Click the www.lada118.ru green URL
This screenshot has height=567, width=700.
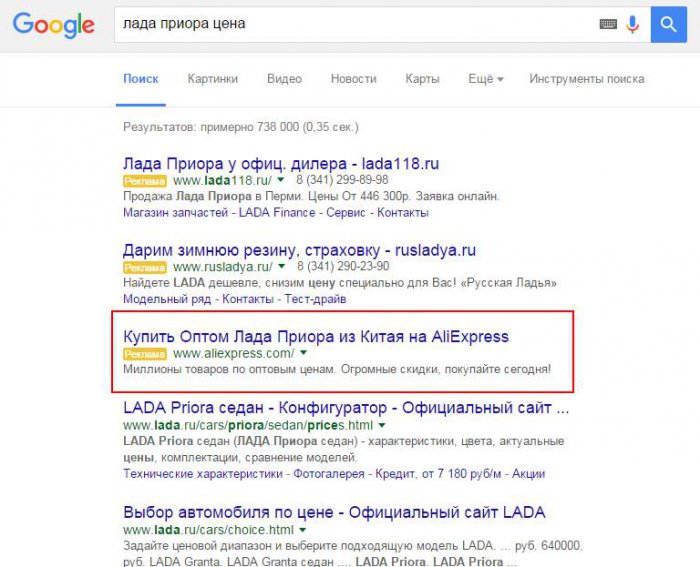click(x=222, y=180)
